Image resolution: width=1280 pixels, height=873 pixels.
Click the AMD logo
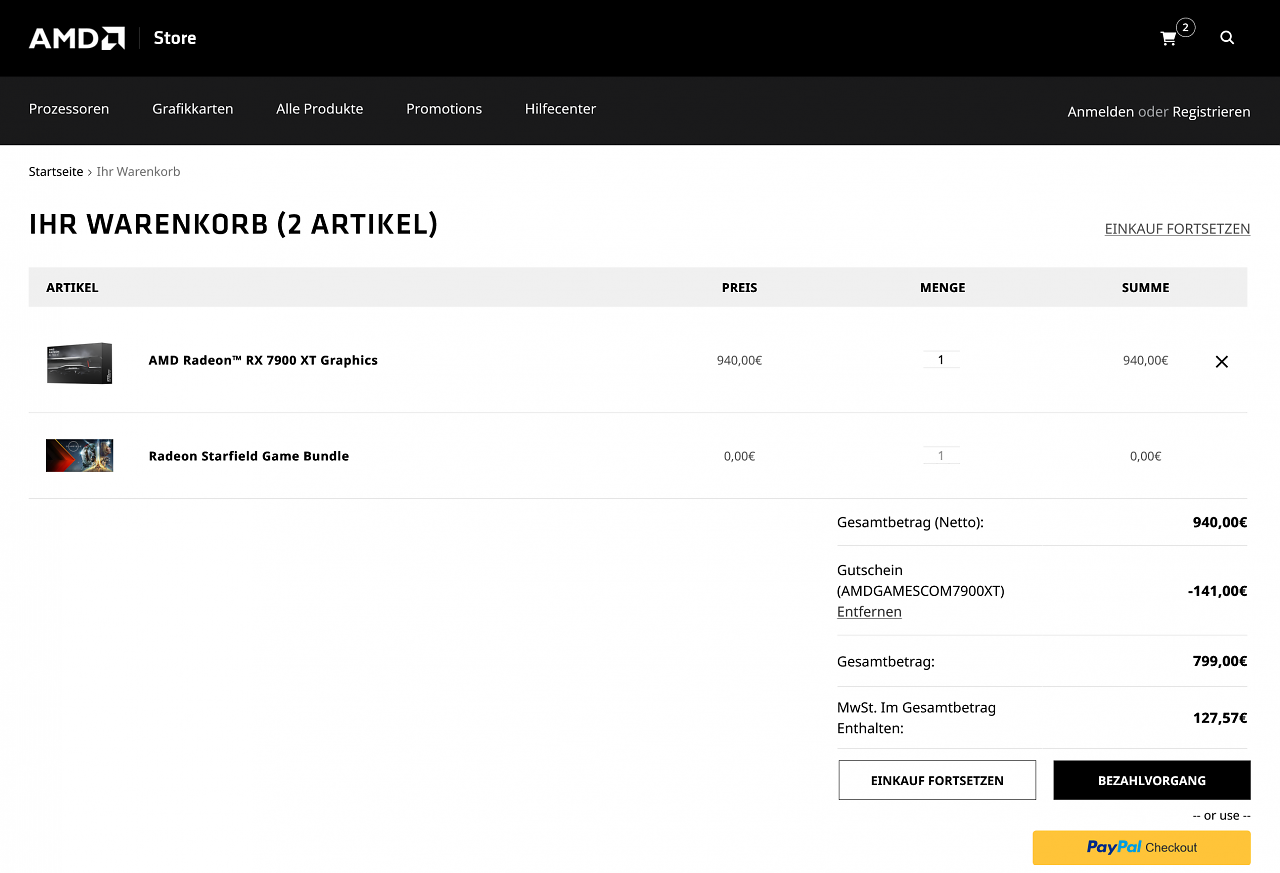(x=77, y=38)
